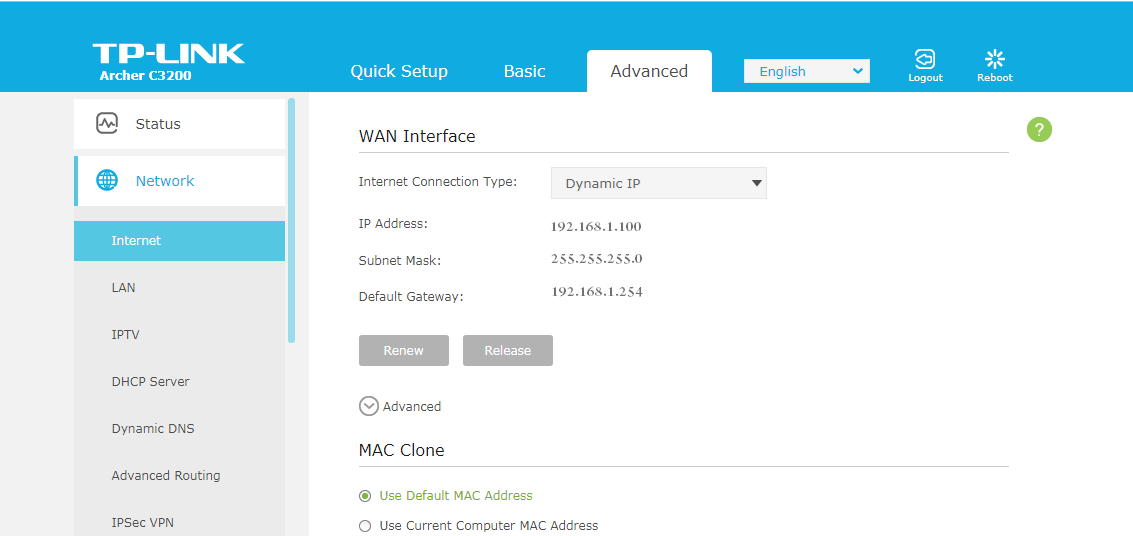Click the IP Address label
The width and height of the screenshot is (1133, 536).
[394, 223]
